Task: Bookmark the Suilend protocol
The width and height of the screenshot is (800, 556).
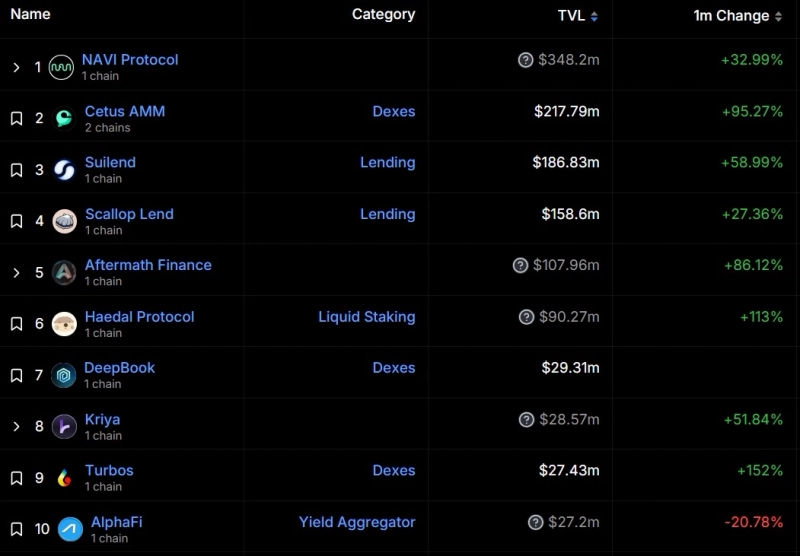Action: click(16, 170)
